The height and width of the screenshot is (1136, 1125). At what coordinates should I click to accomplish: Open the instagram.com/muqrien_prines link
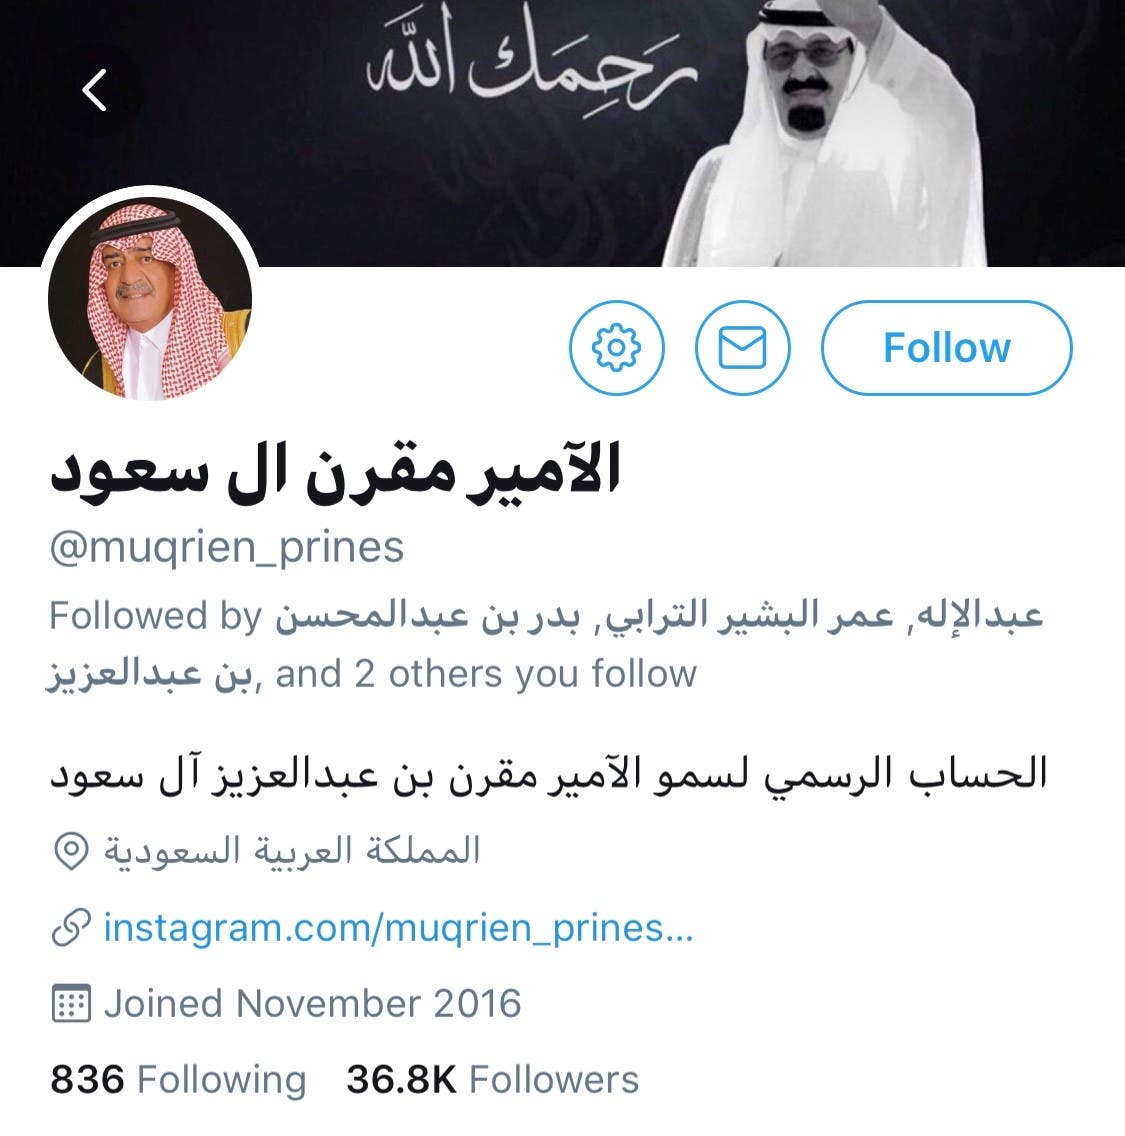pos(398,927)
